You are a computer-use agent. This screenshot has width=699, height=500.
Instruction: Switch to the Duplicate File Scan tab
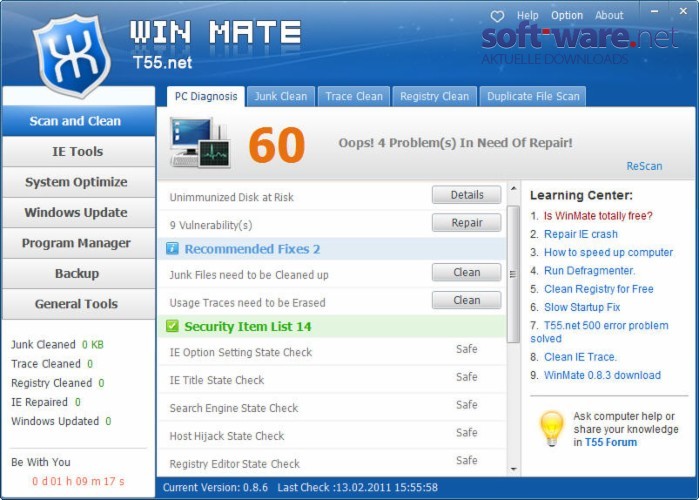click(x=533, y=96)
